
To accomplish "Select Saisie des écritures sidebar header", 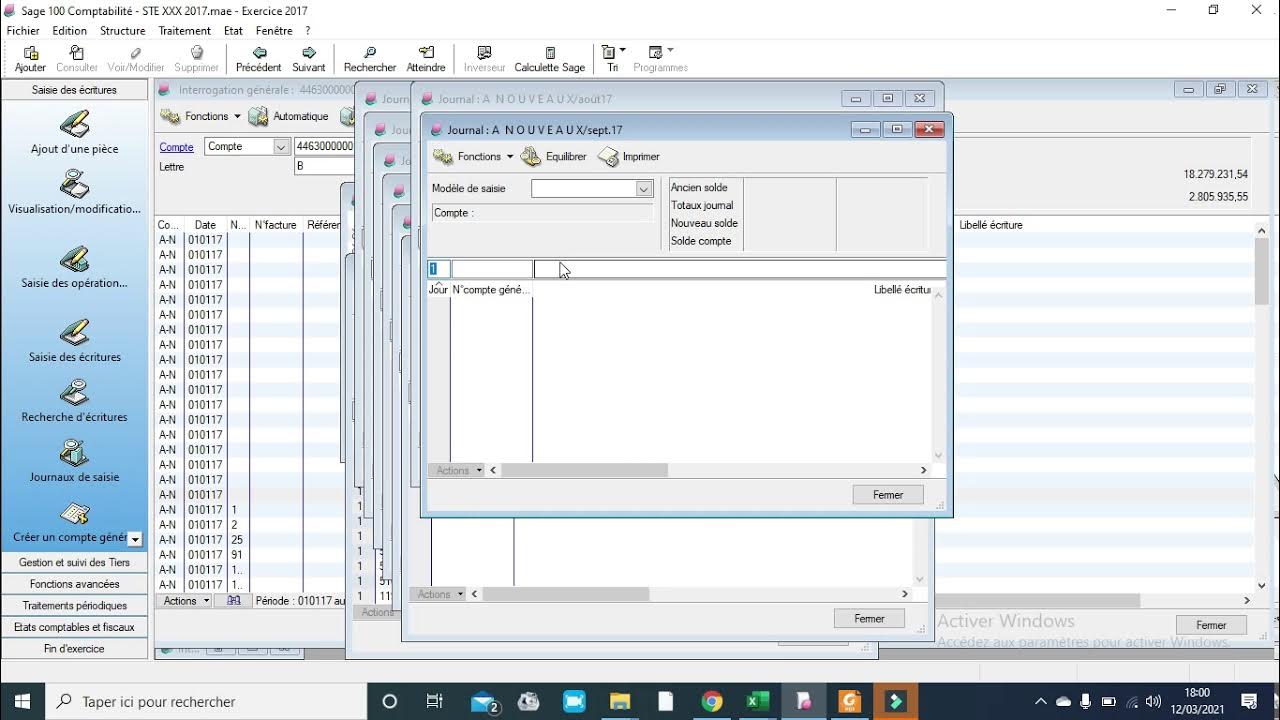I will tap(75, 90).
